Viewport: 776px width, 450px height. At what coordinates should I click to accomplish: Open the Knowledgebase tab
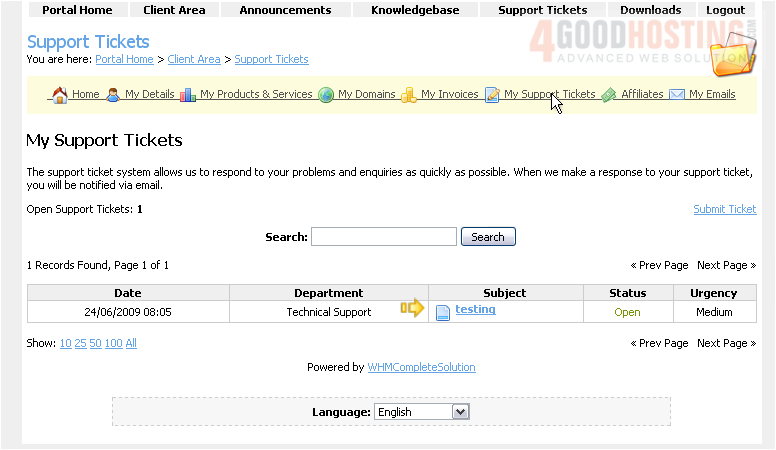415,10
